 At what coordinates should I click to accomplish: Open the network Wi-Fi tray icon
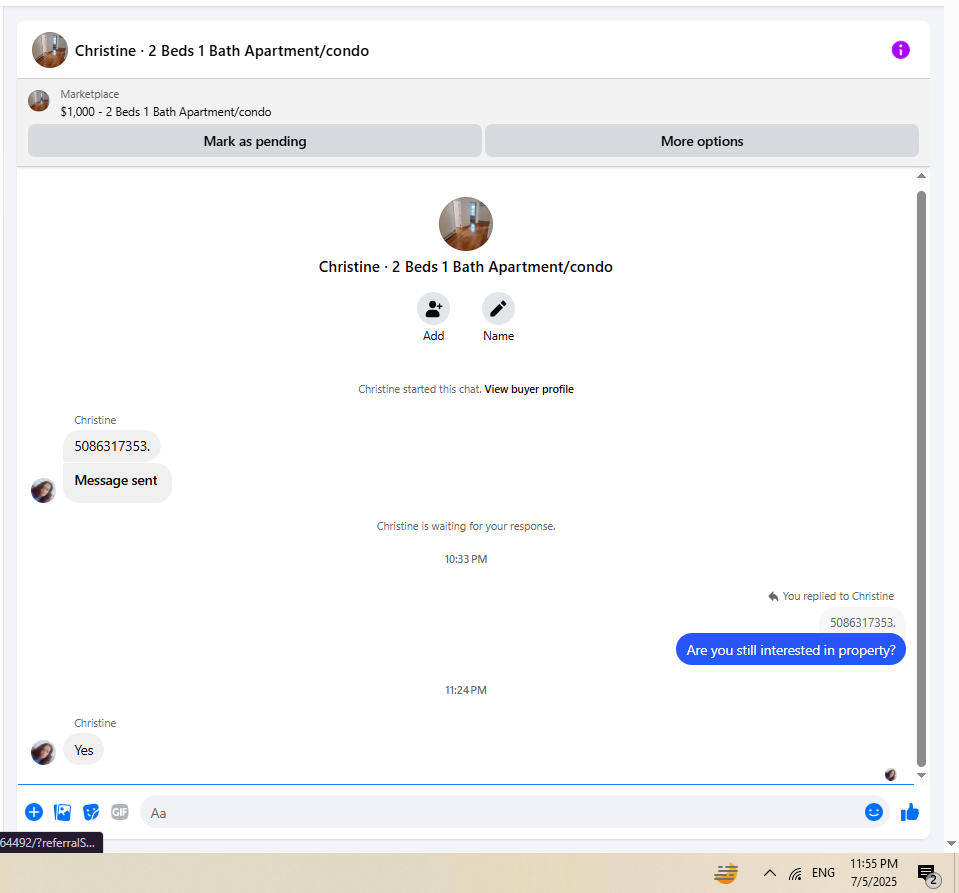(795, 873)
